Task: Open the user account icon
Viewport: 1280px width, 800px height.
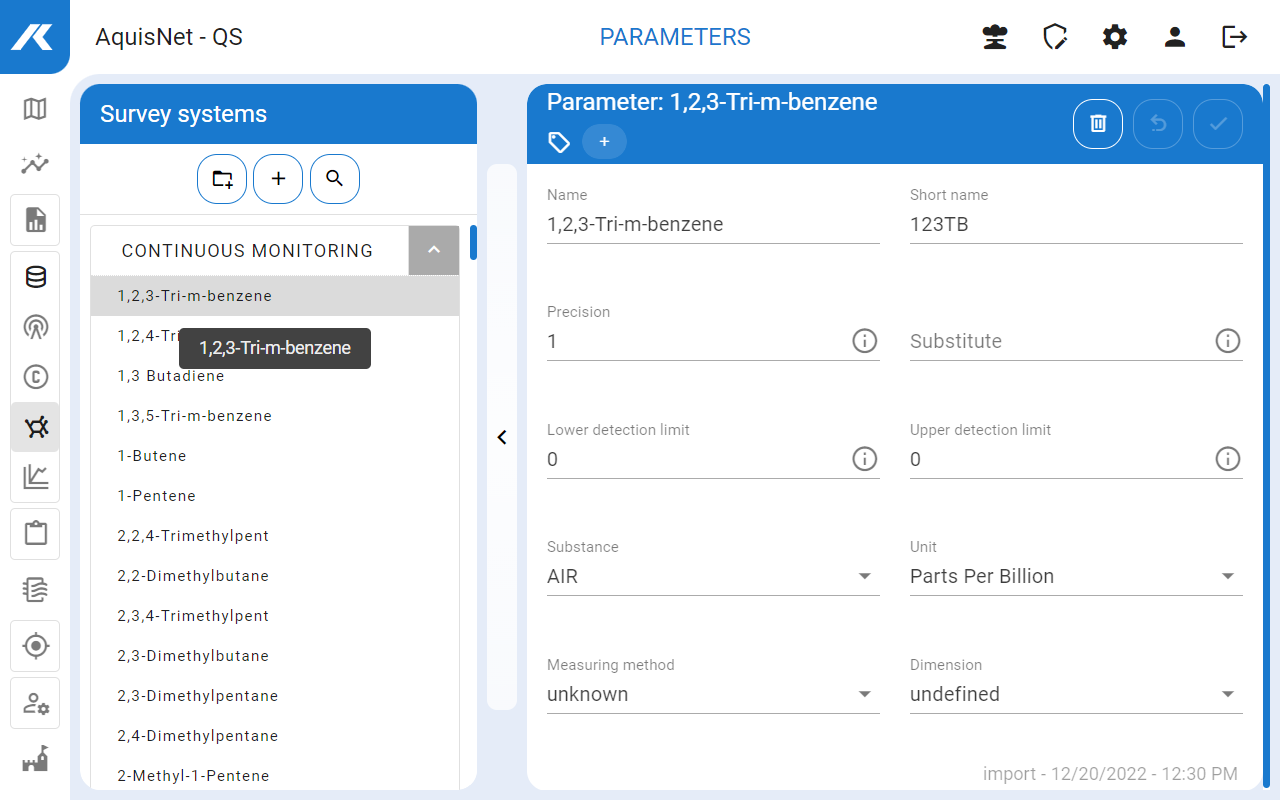Action: pos(1175,37)
